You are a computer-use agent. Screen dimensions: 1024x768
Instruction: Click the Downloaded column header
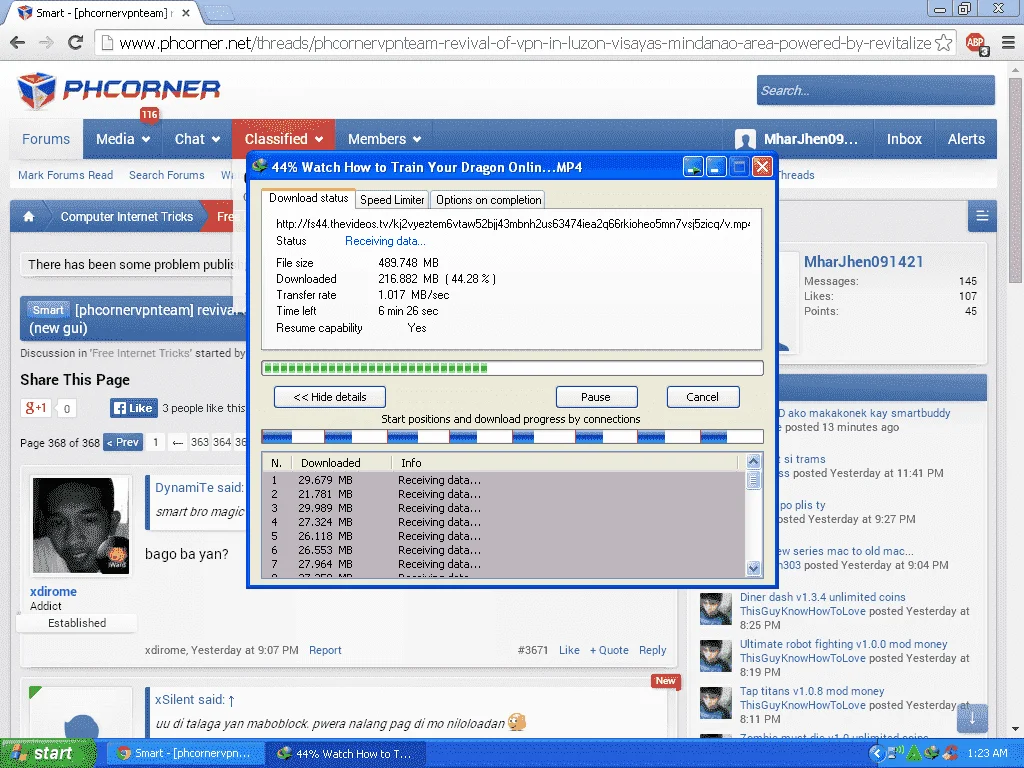341,463
